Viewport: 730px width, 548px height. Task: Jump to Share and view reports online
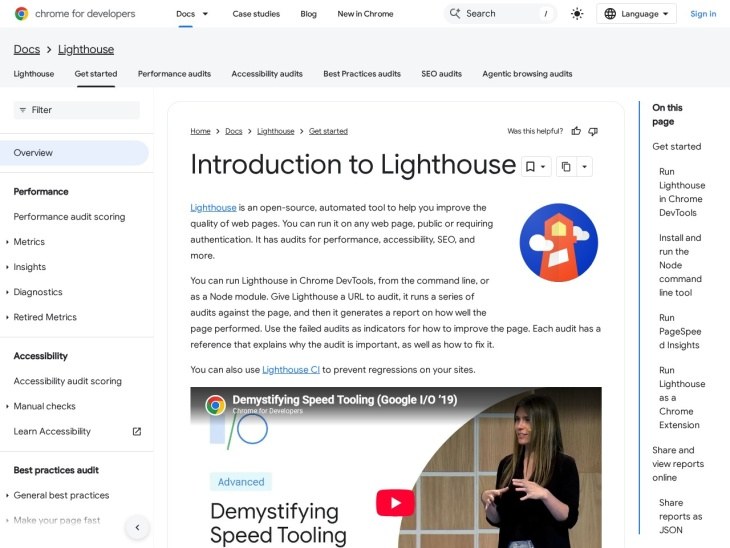678,464
